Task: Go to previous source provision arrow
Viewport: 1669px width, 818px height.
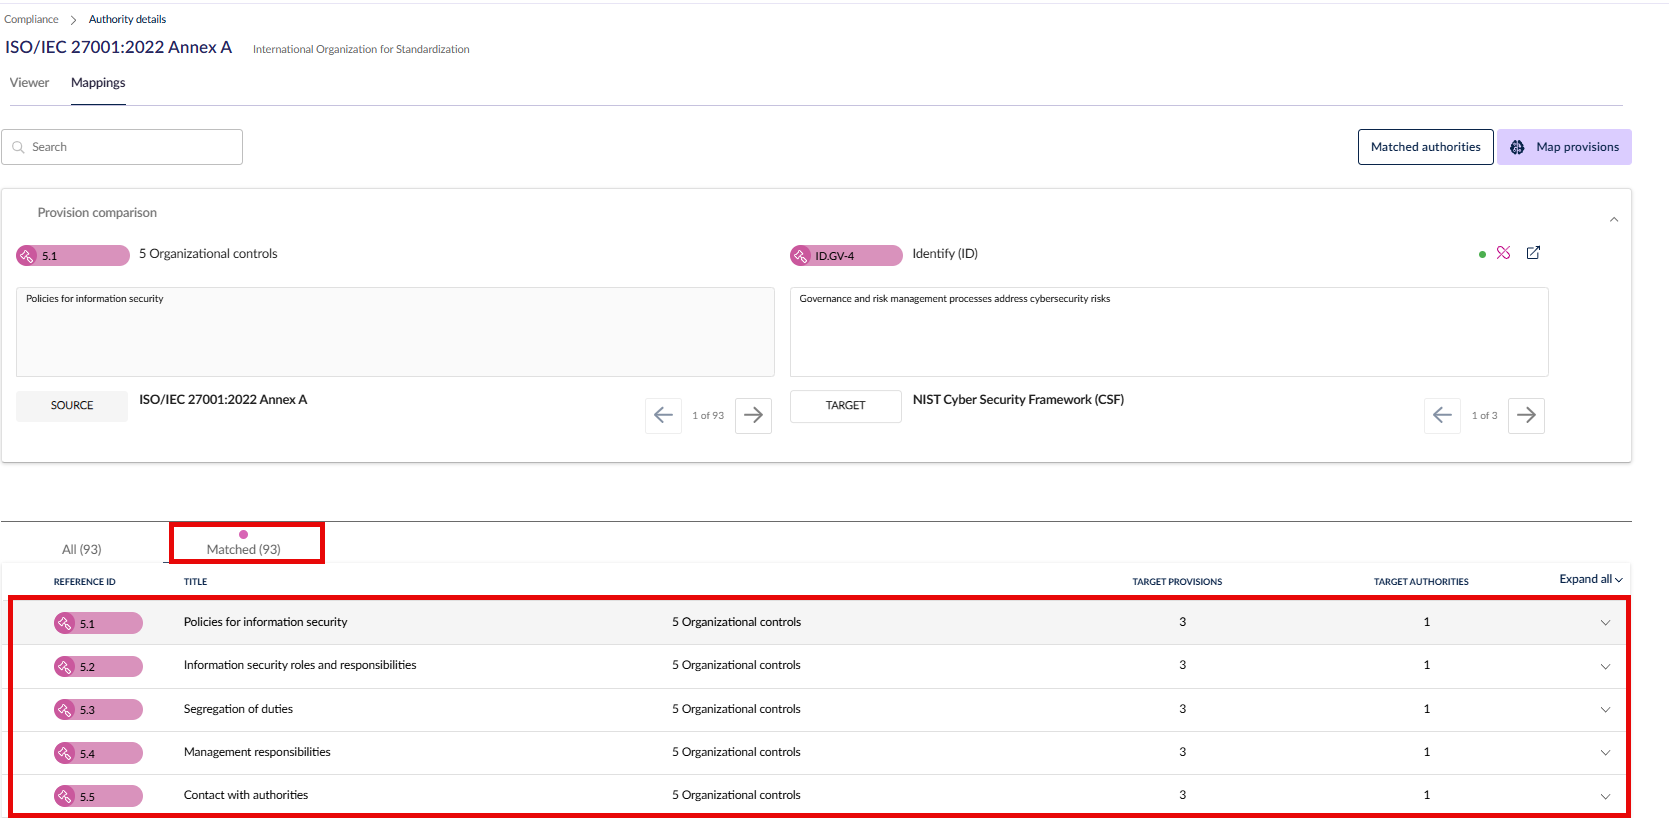Action: click(663, 415)
